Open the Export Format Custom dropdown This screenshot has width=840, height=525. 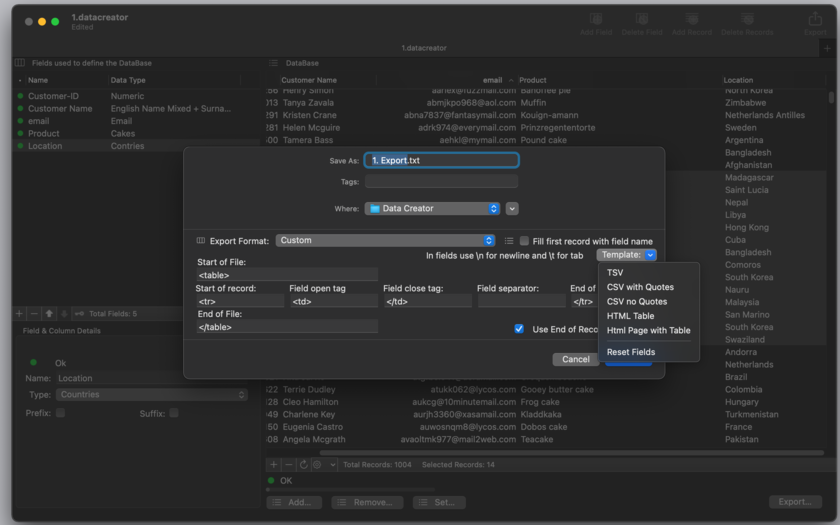[x=385, y=241]
